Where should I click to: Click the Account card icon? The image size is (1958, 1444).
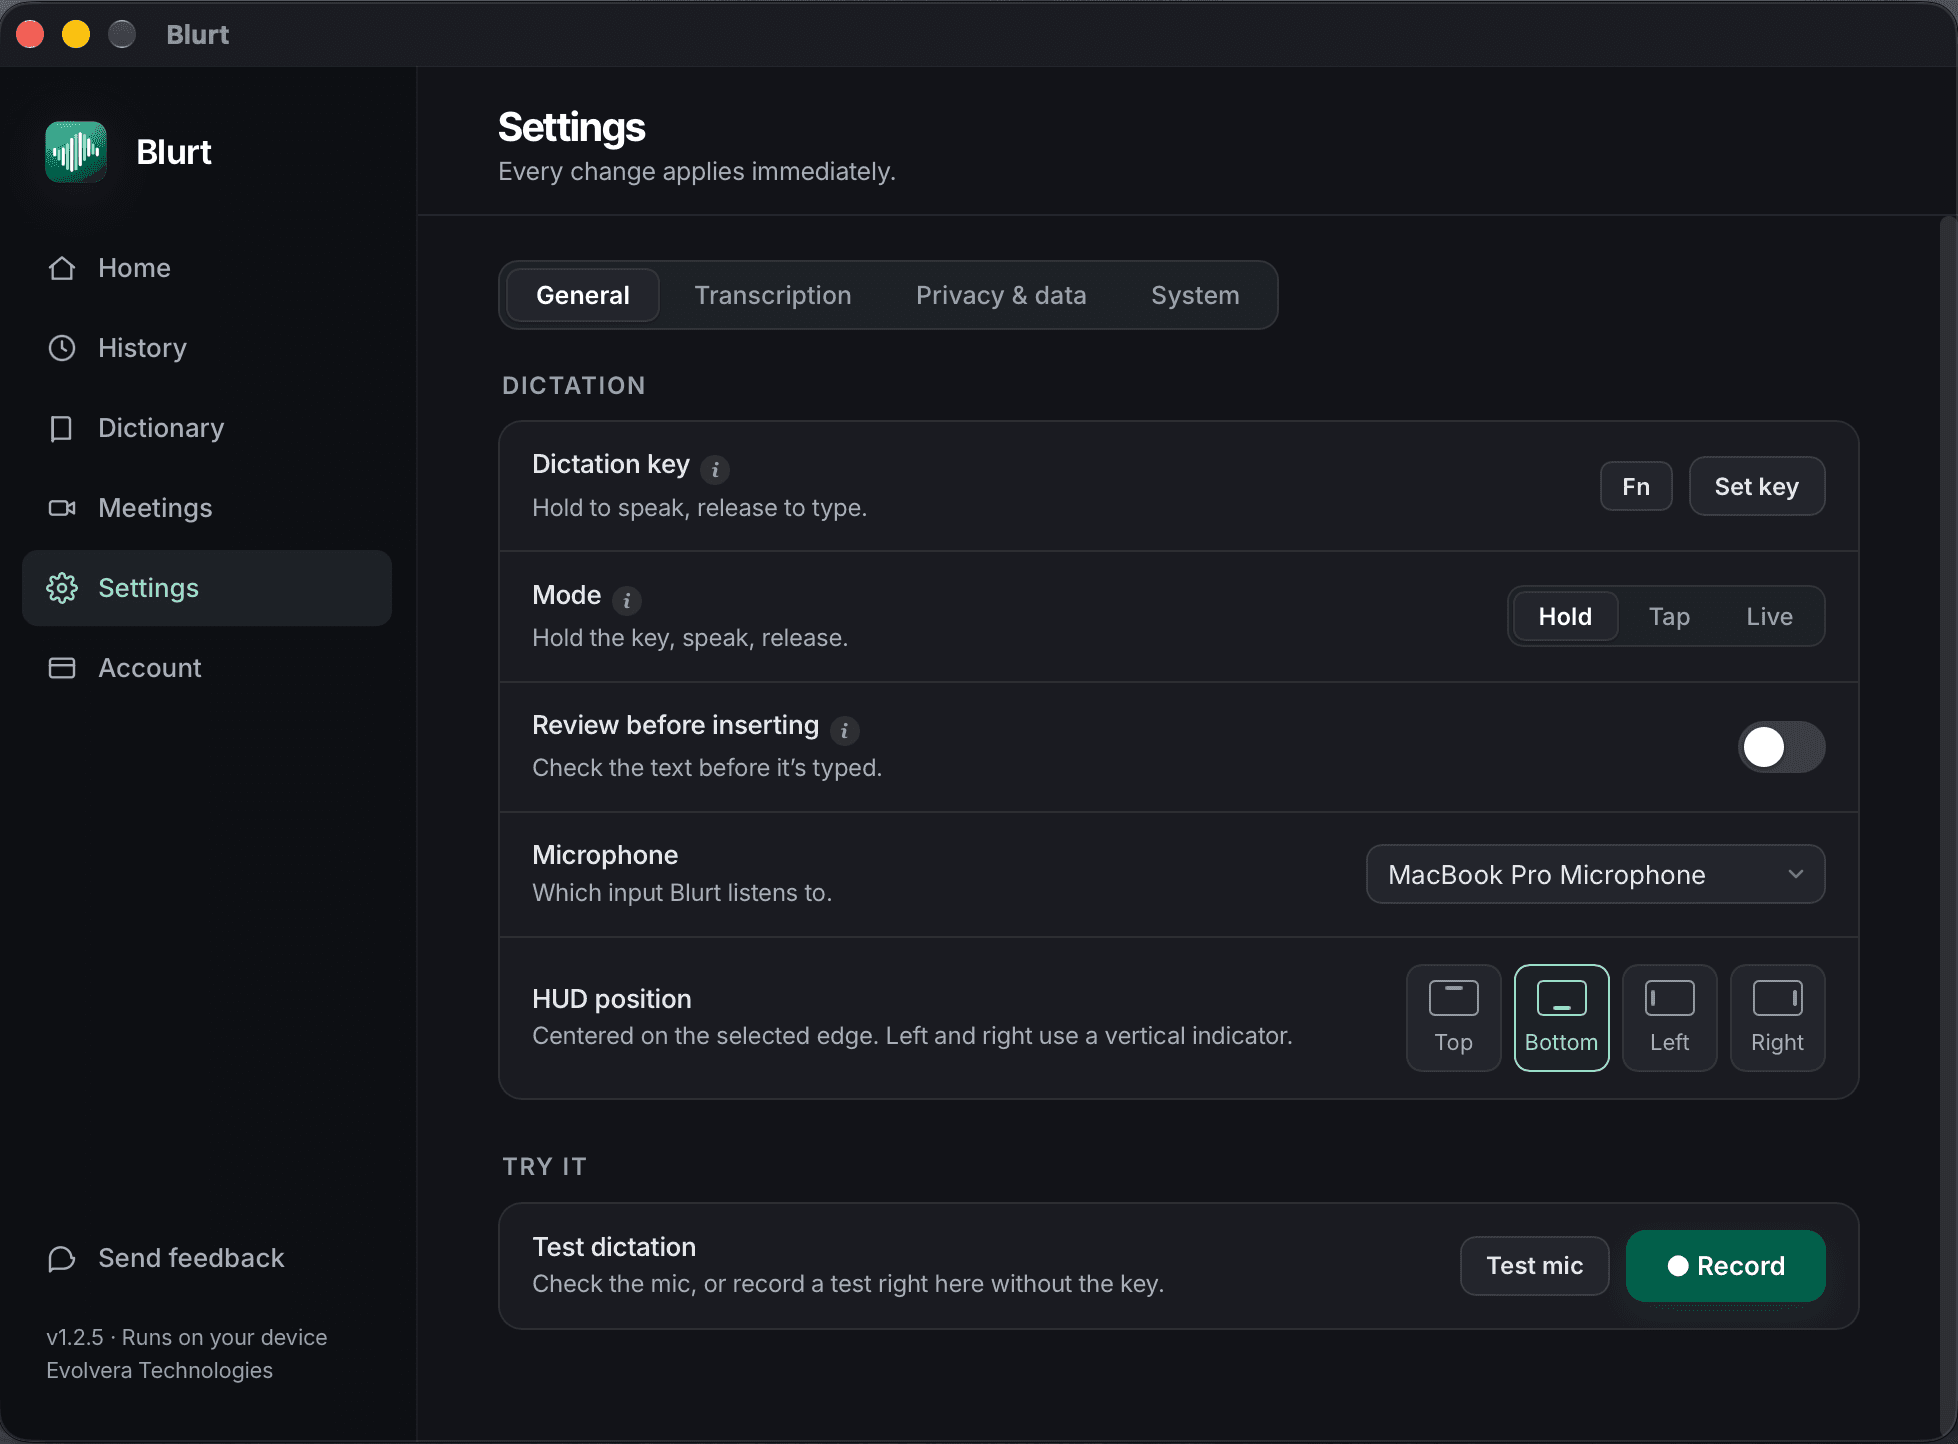[x=62, y=668]
